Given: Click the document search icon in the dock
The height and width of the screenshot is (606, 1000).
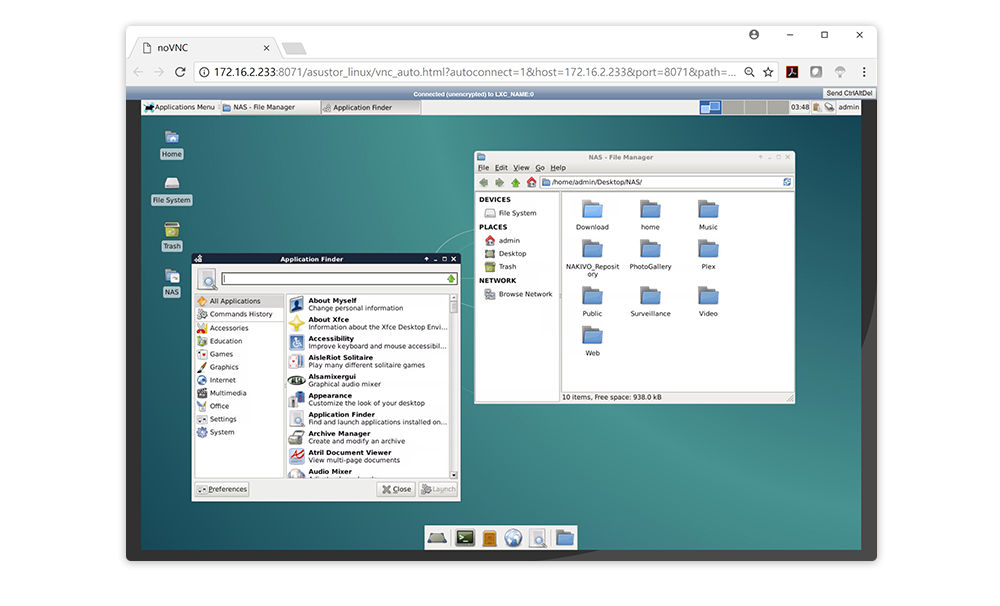Looking at the screenshot, I should 537,537.
